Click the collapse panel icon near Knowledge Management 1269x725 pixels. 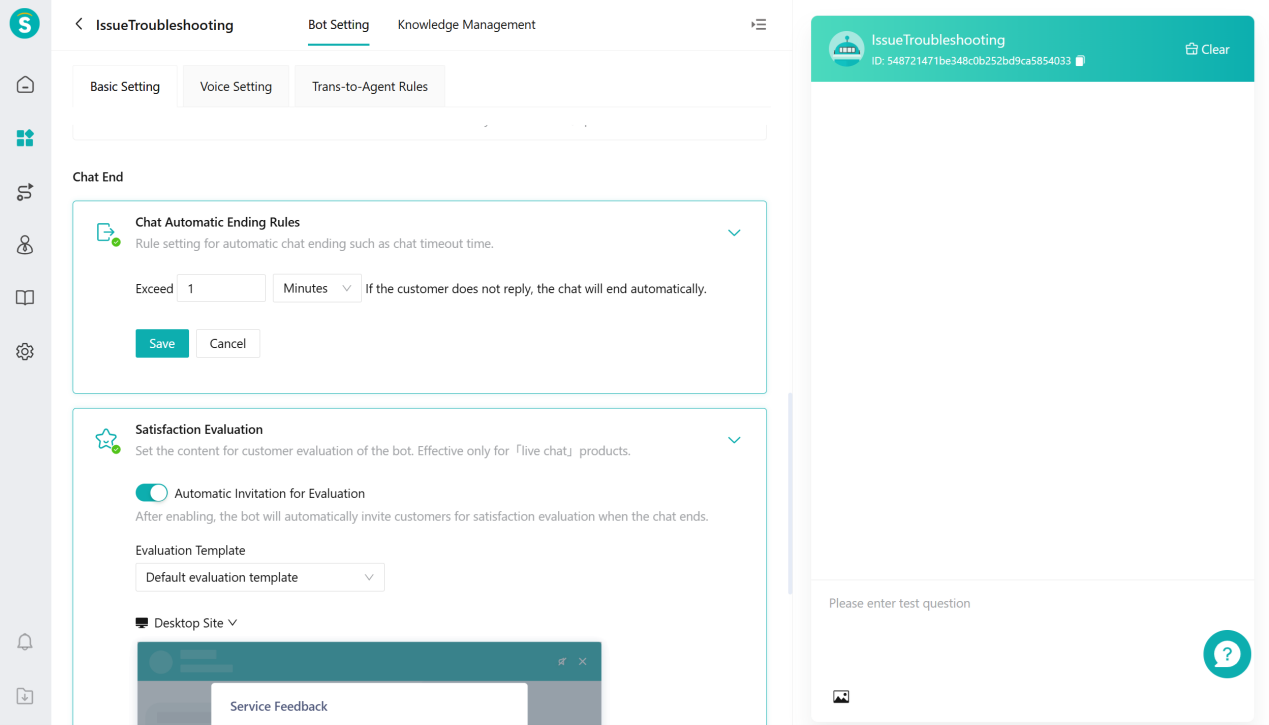coord(758,24)
